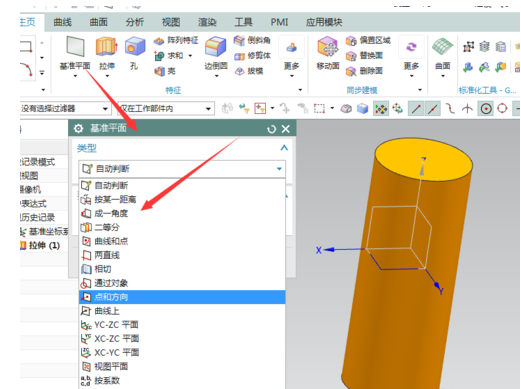Toggle the endpoint snap icon
This screenshot has height=389, width=521.
(x=416, y=109)
